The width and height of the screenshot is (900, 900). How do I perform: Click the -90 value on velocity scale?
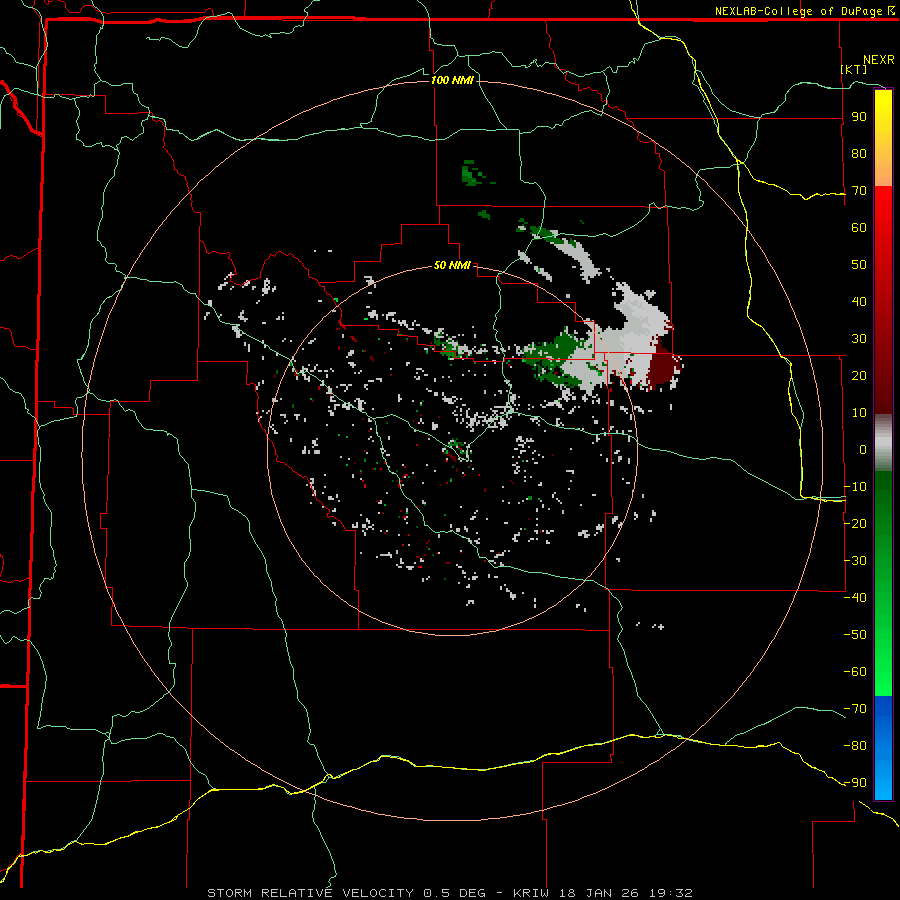855,782
